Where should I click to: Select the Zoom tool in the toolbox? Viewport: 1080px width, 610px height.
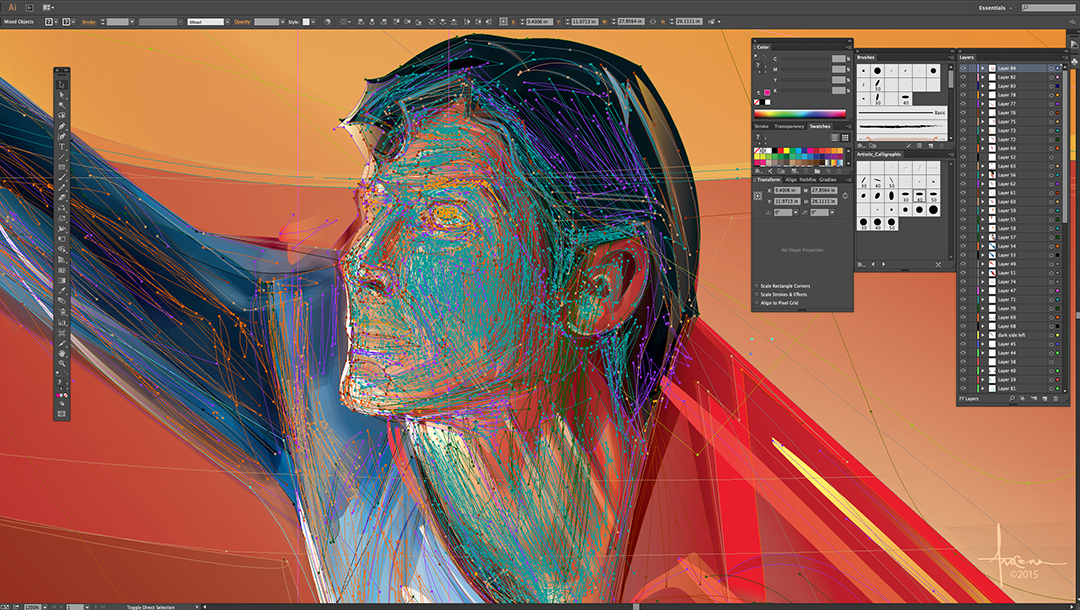pyautogui.click(x=61, y=363)
